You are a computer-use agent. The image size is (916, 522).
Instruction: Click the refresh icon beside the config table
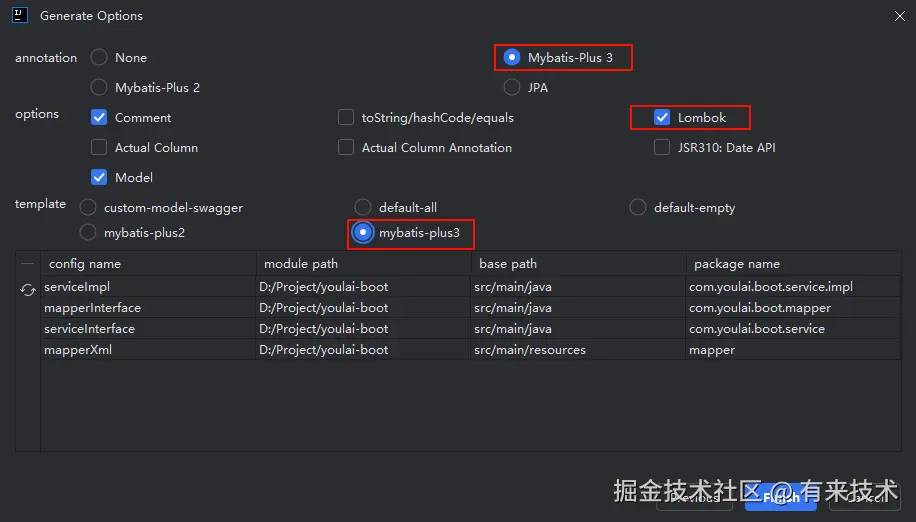point(27,290)
